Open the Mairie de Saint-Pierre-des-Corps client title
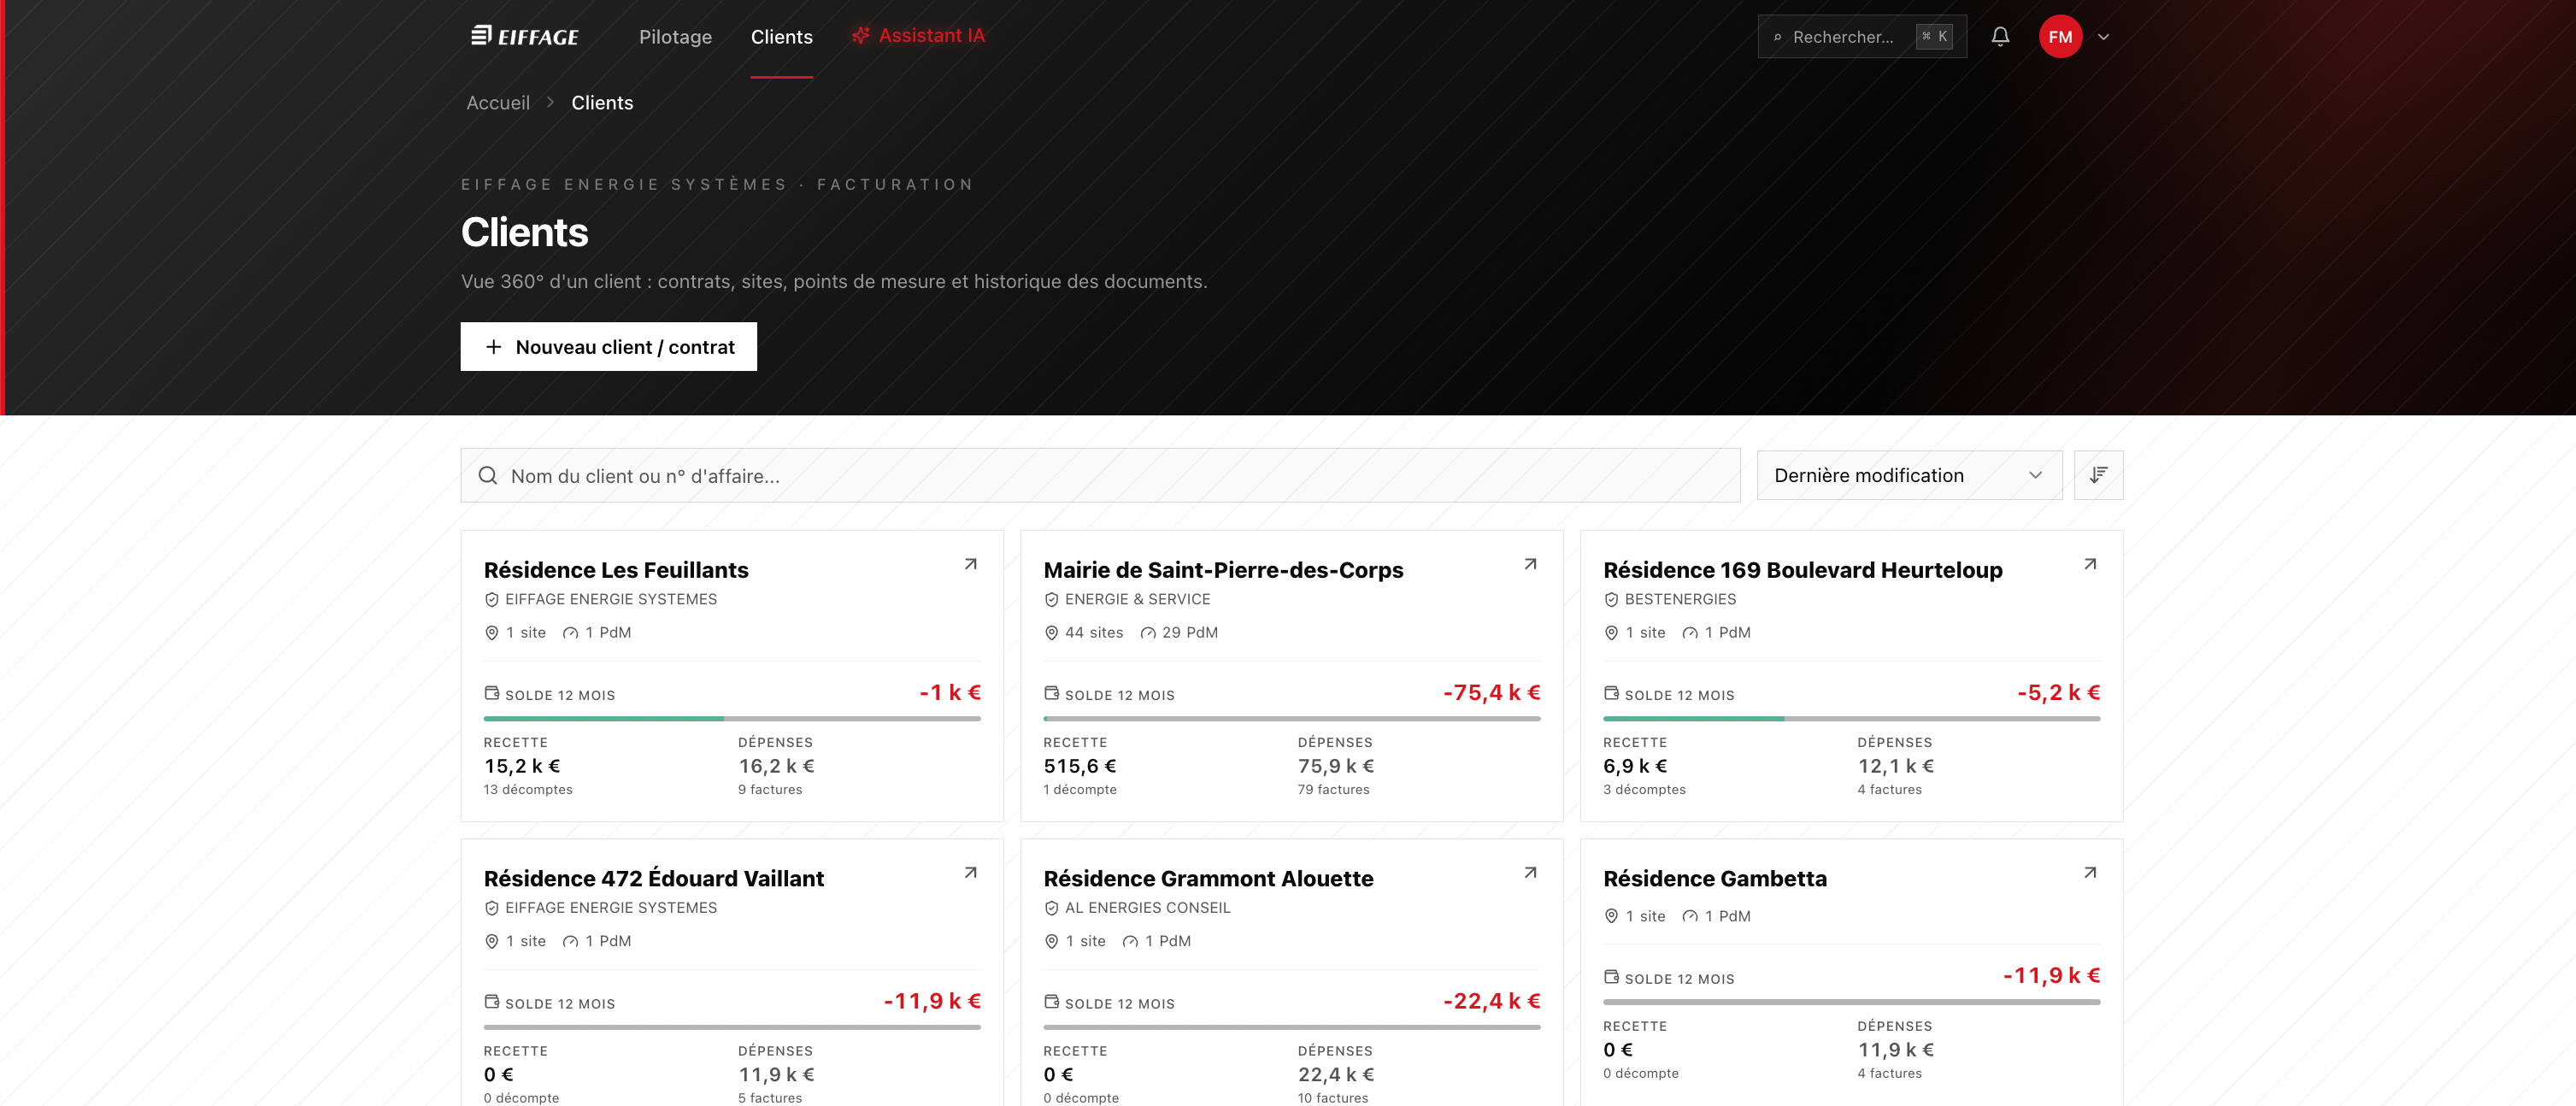2576x1106 pixels. (1223, 570)
